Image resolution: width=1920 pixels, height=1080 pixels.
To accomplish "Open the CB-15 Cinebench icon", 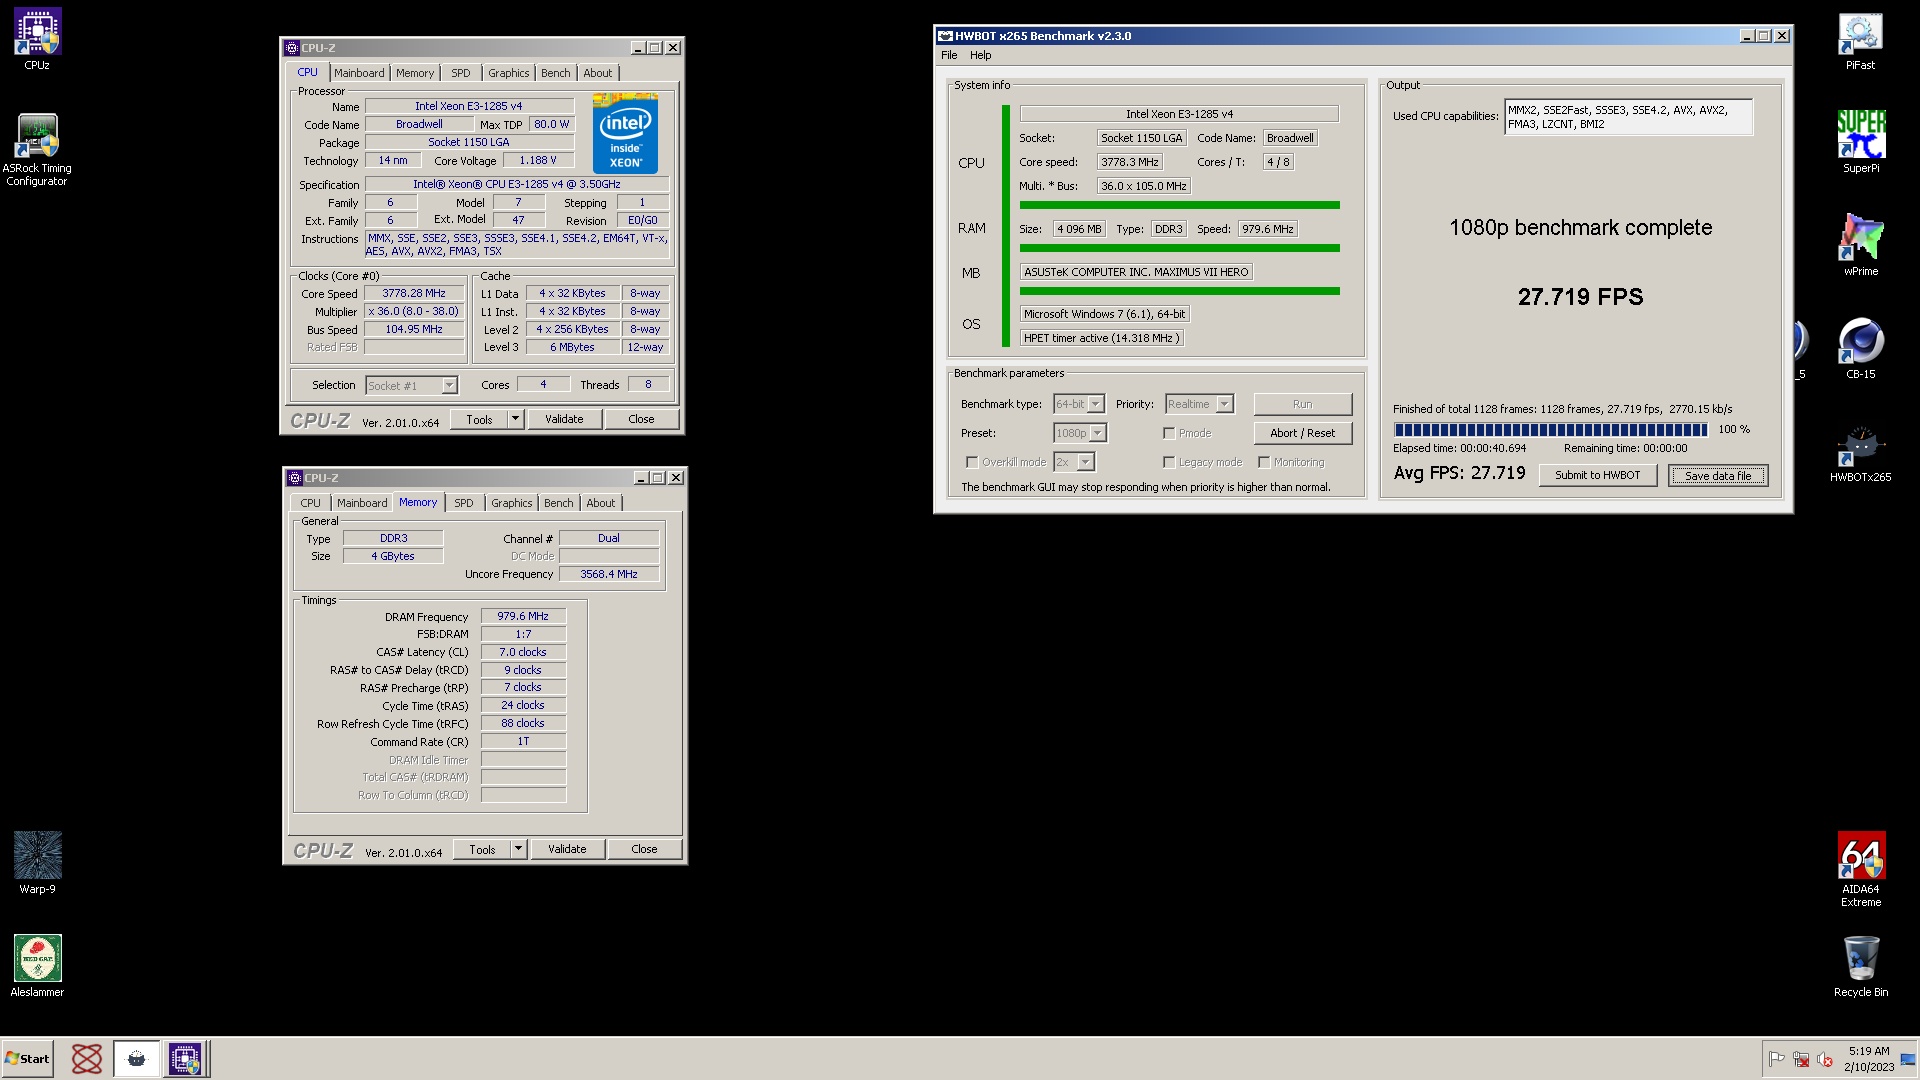I will coord(1860,348).
